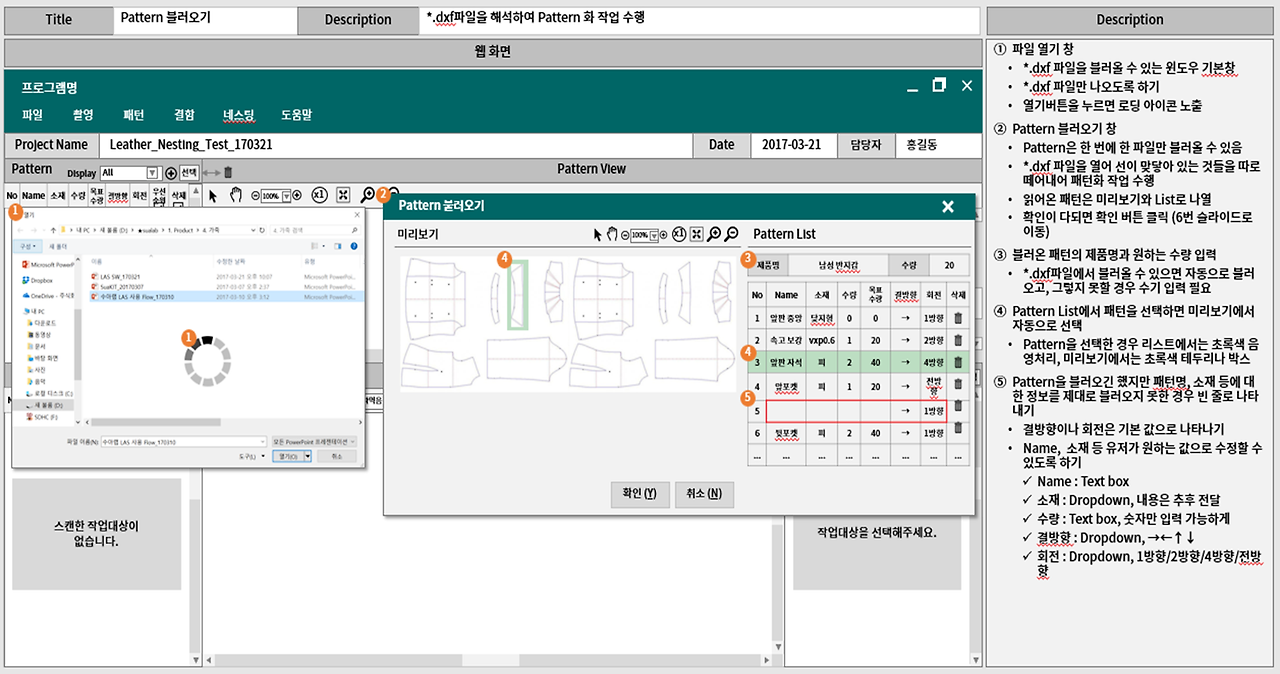Screen dimensions: 1280x674
Task: Click the 새 폴더 button in file dialog
Action: coord(58,246)
